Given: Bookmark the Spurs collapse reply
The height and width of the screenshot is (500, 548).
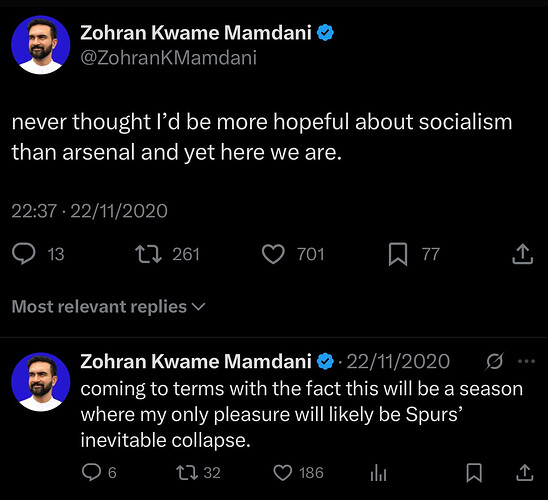Looking at the screenshot, I should (474, 473).
